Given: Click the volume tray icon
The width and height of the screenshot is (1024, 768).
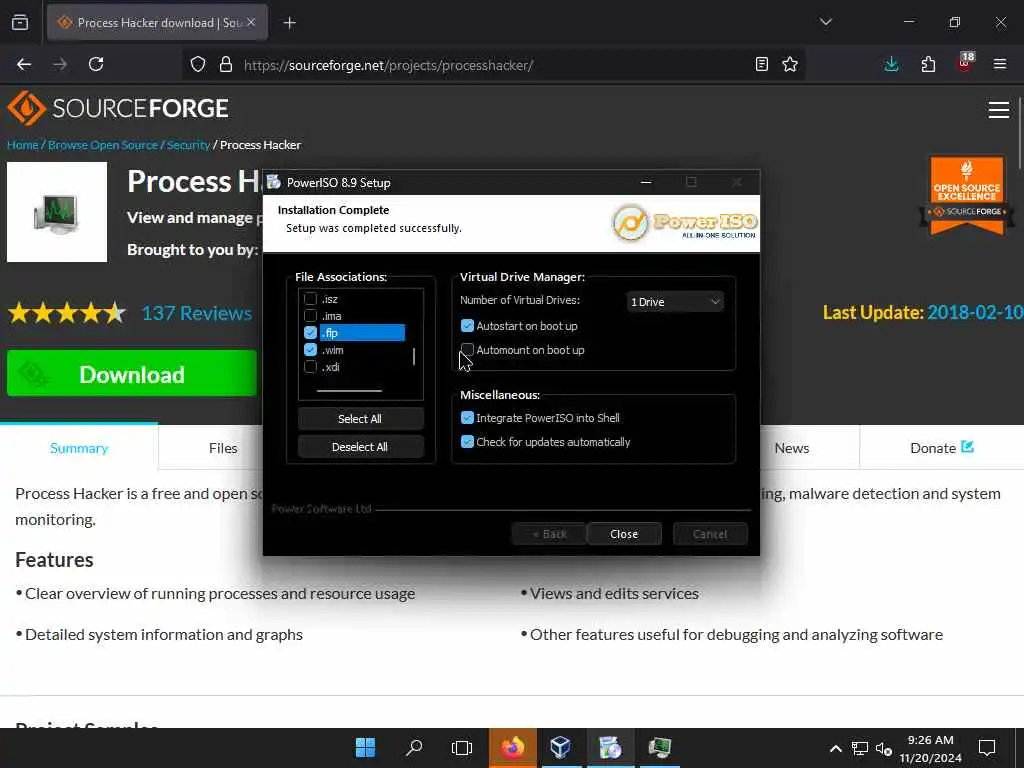Looking at the screenshot, I should coord(884,748).
